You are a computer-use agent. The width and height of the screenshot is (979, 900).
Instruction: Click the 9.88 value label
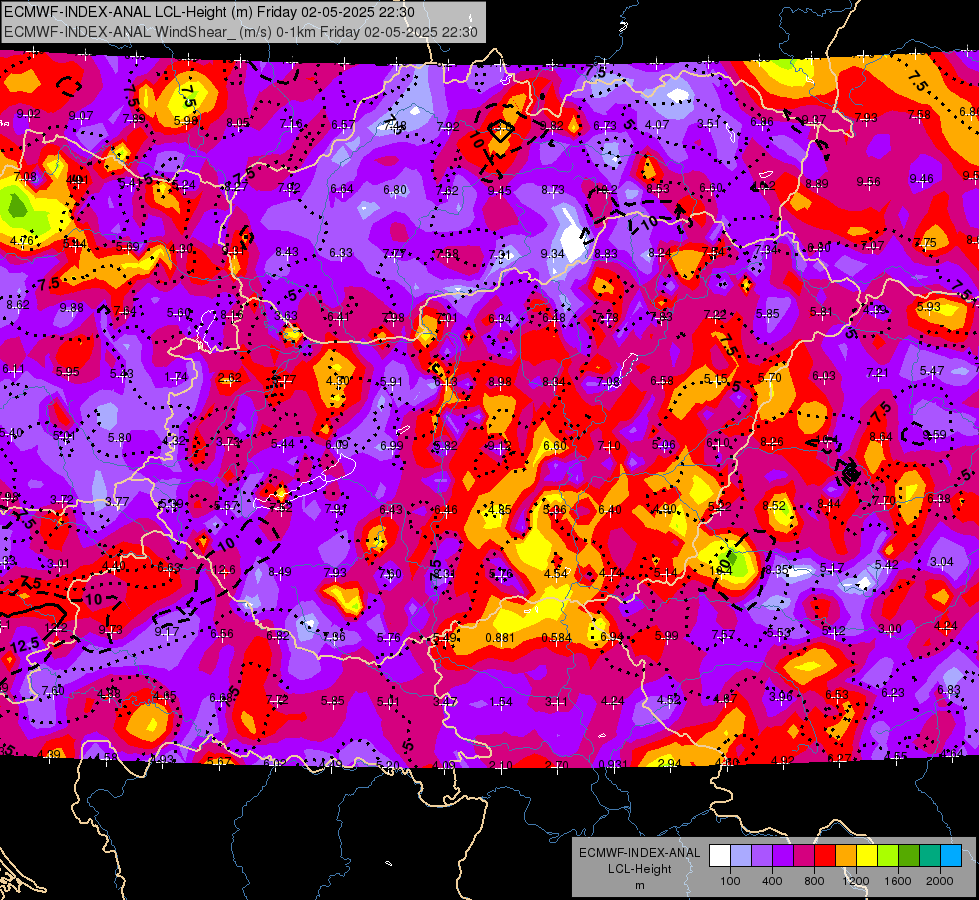click(x=71, y=308)
